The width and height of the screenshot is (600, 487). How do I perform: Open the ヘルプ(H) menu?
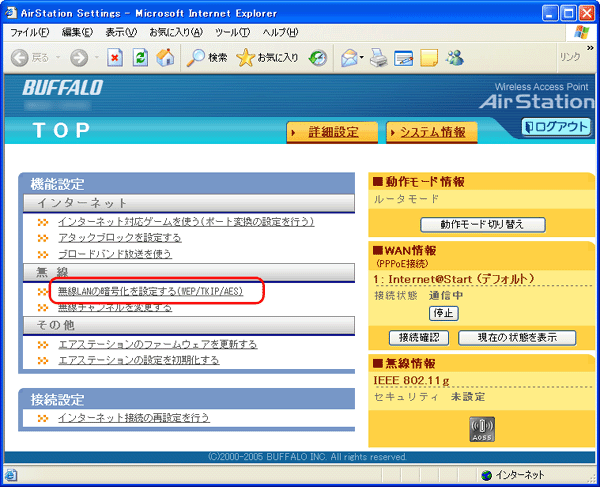(x=280, y=32)
